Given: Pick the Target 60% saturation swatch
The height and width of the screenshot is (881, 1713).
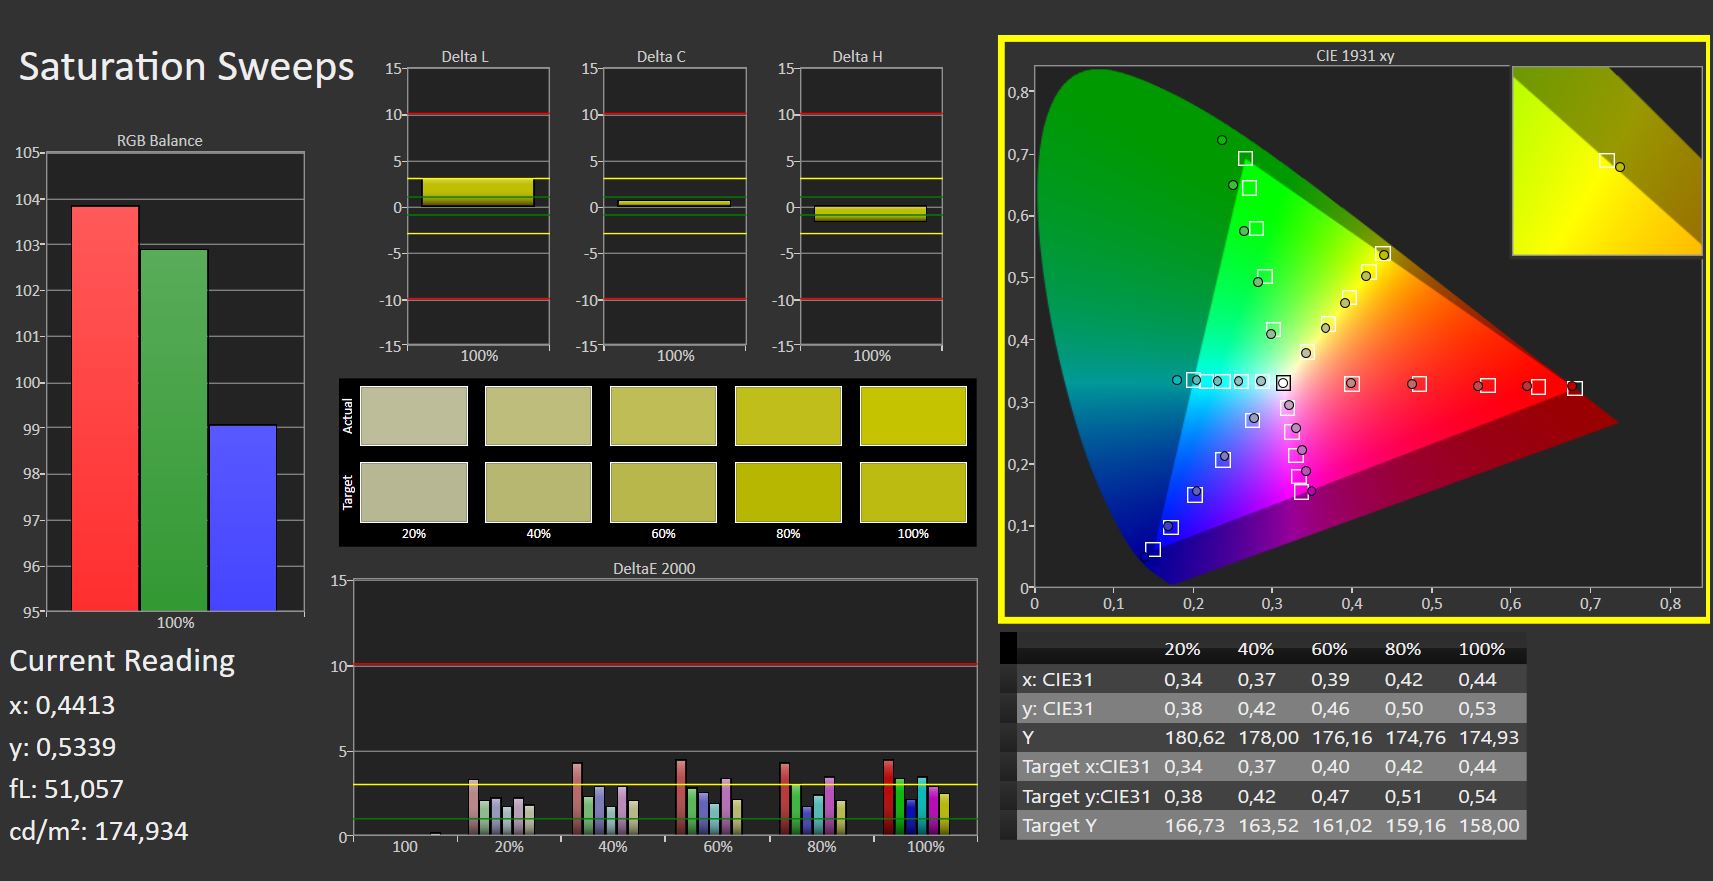Looking at the screenshot, I should [663, 492].
